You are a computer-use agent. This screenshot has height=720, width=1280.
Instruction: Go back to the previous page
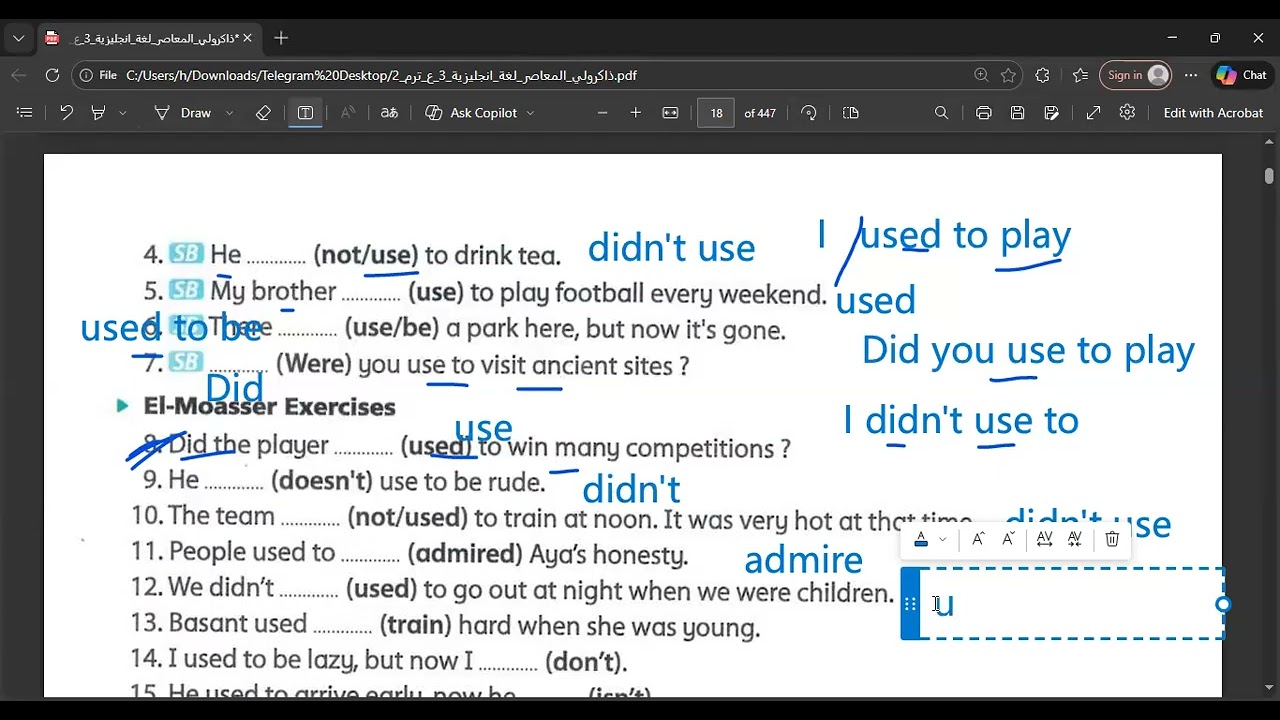click(x=19, y=75)
